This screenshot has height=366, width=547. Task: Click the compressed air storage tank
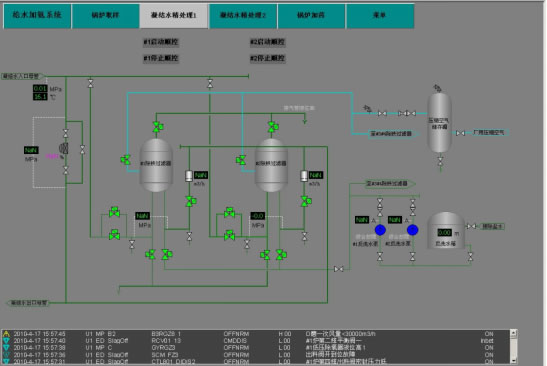440,122
